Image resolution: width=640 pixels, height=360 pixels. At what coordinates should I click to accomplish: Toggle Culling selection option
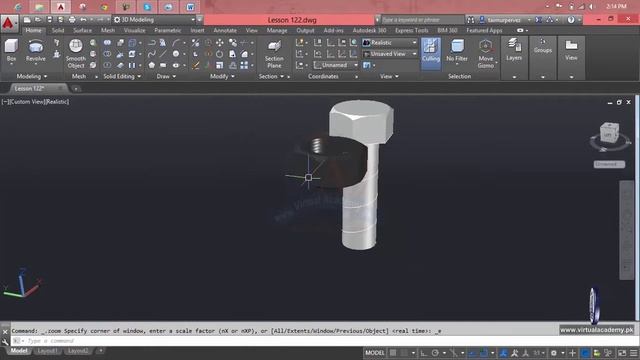click(x=431, y=52)
